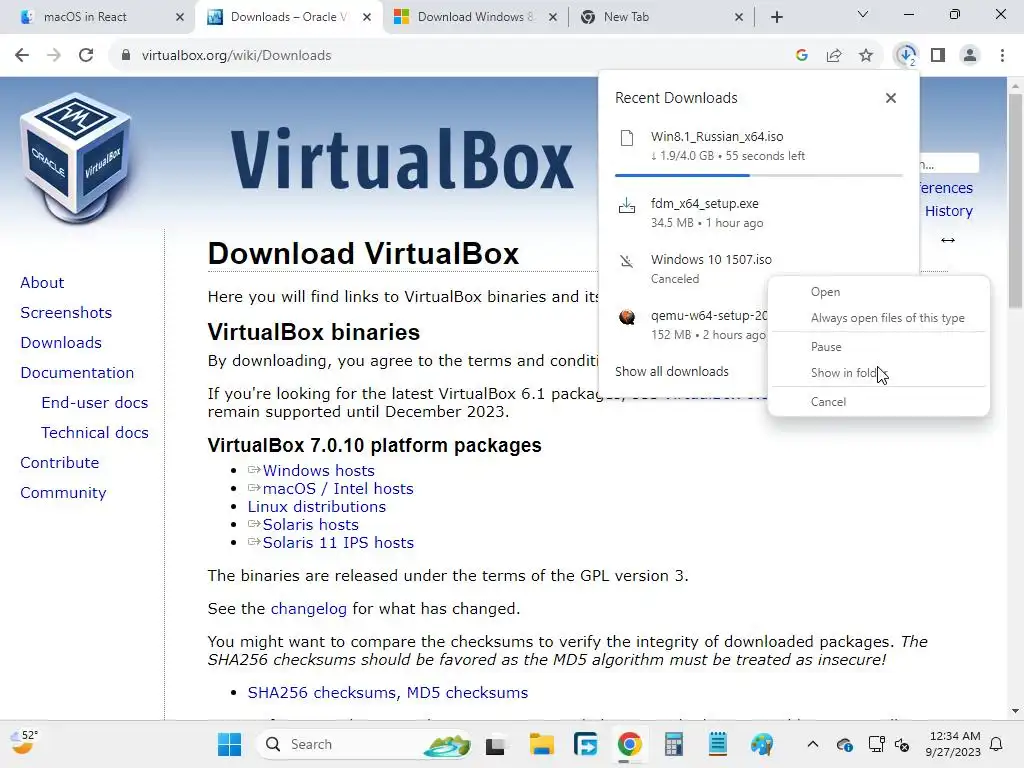Open Technical docs sidebar link
Image resolution: width=1024 pixels, height=768 pixels.
coord(95,433)
